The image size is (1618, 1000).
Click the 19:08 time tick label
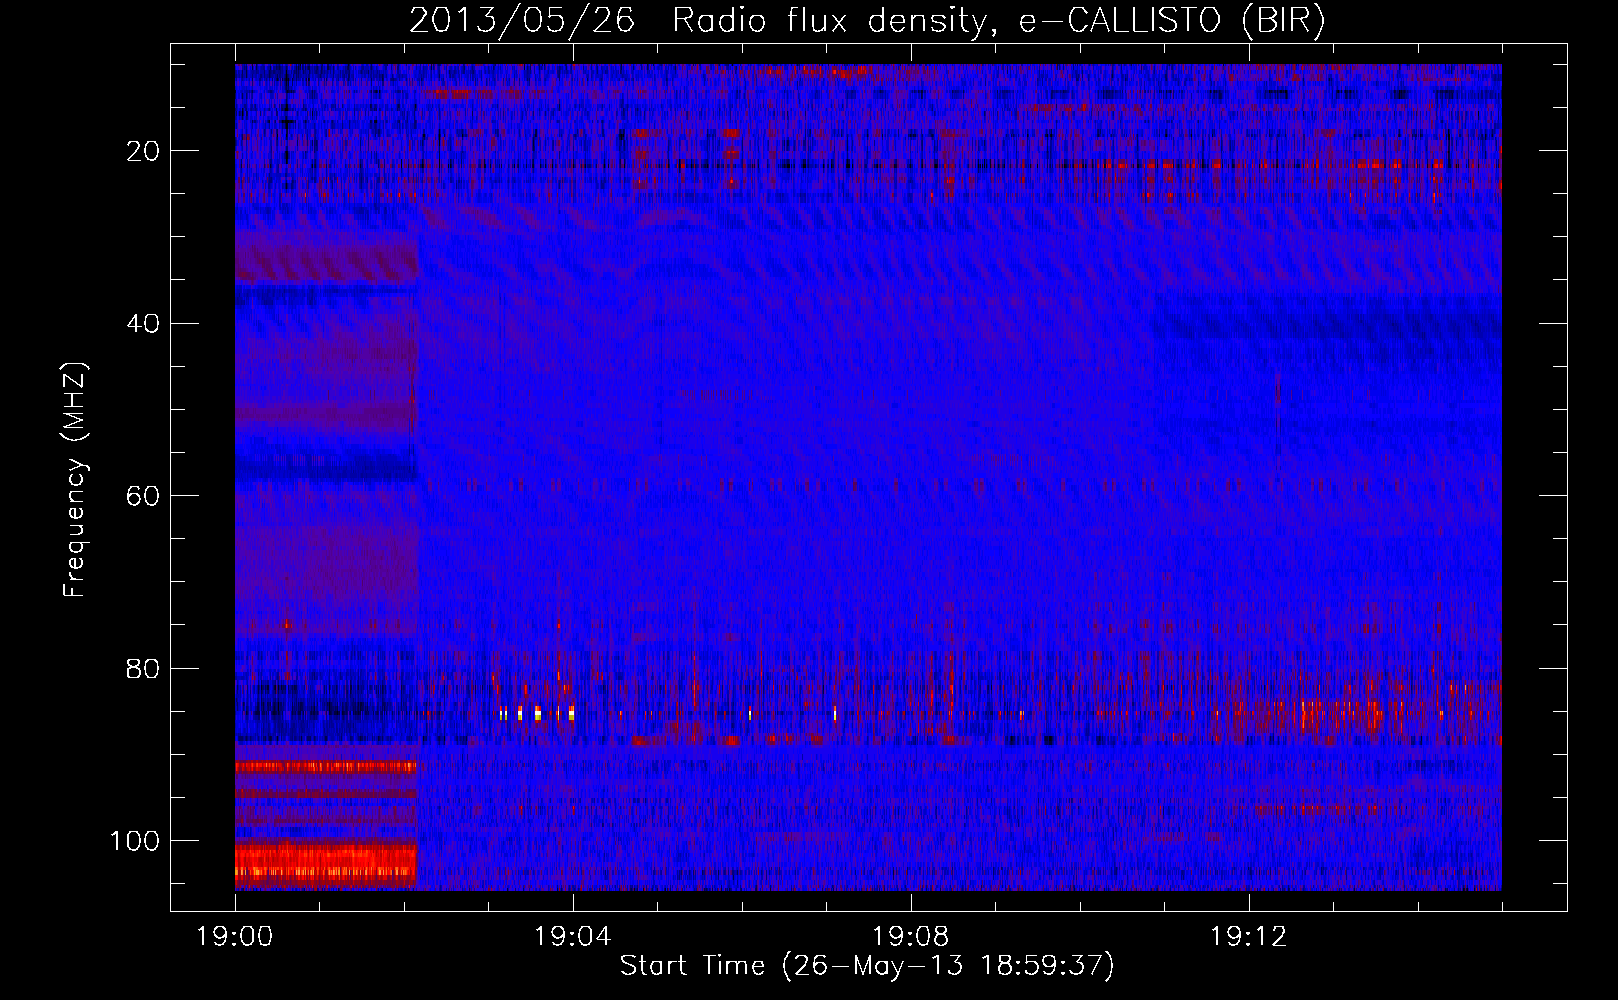pos(911,937)
